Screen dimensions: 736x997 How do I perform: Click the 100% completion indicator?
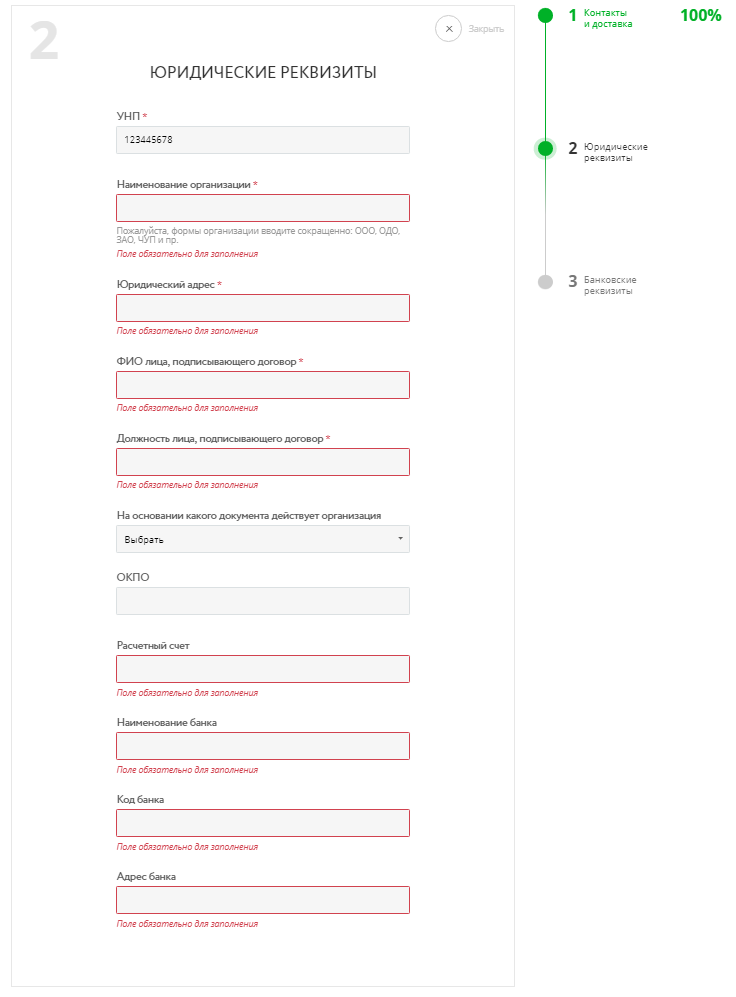[700, 16]
